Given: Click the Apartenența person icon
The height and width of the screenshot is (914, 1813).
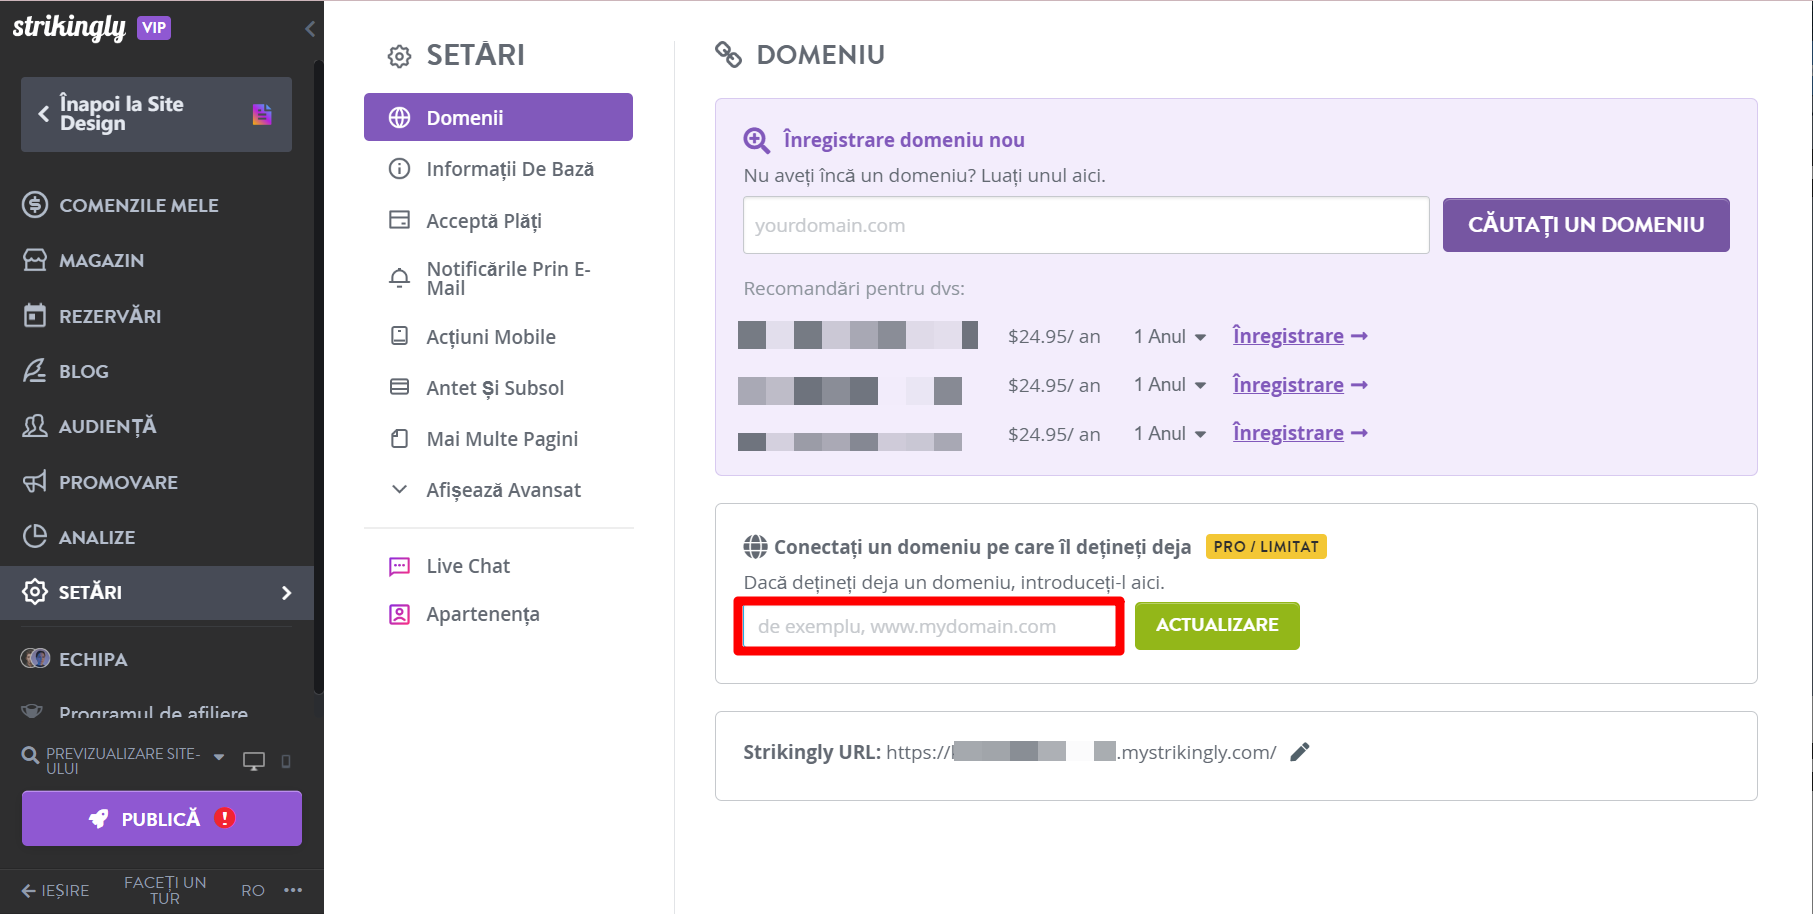Looking at the screenshot, I should (x=399, y=614).
